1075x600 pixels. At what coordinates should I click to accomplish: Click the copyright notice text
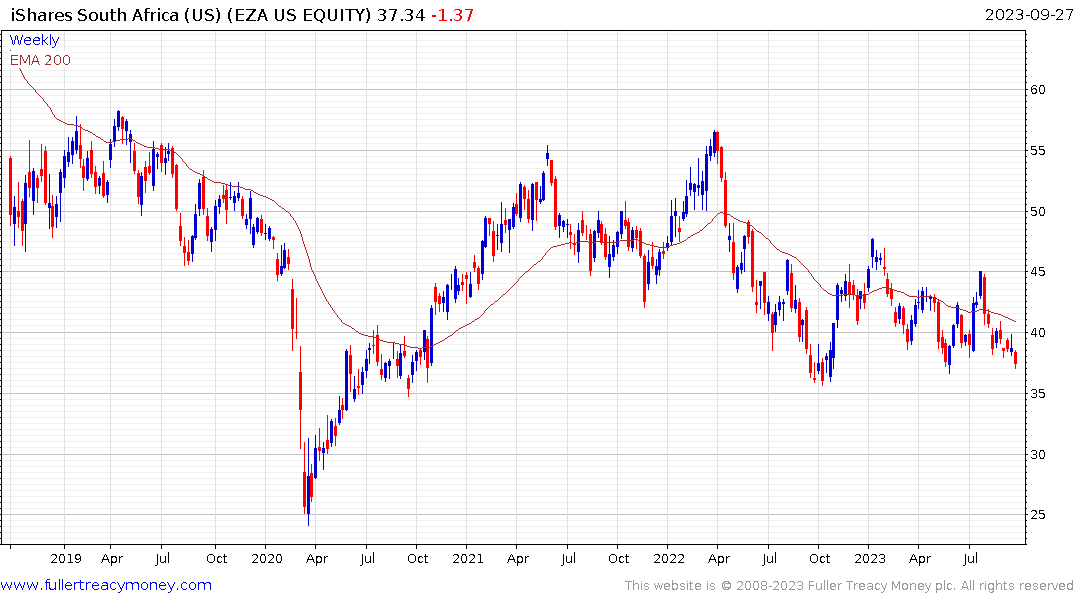coord(849,586)
